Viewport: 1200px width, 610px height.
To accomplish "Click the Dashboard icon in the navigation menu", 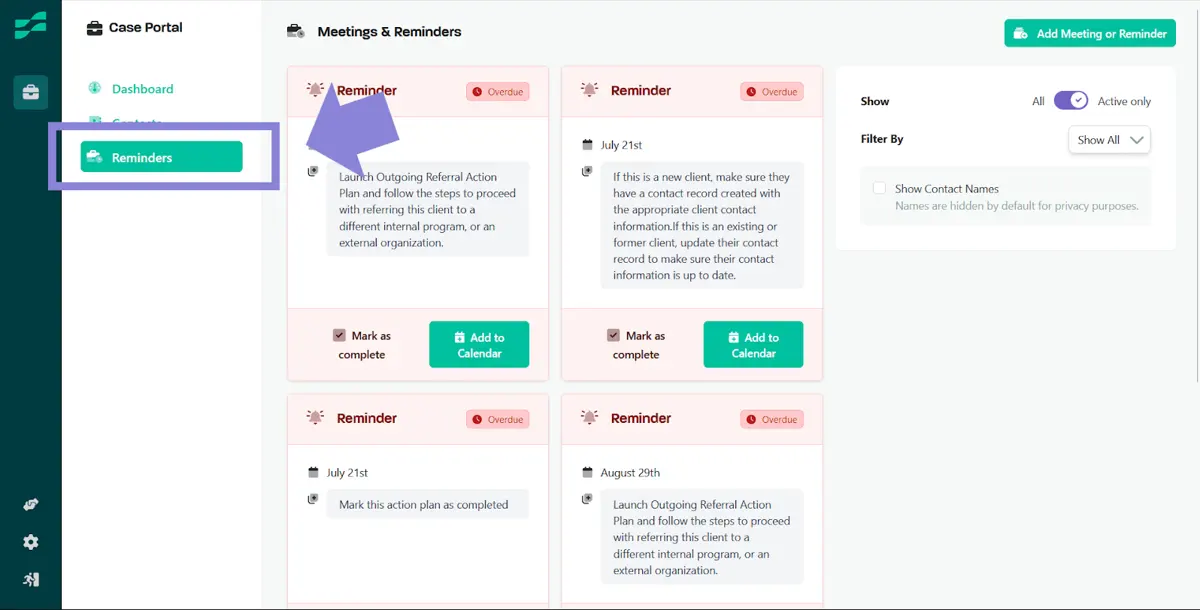I will click(95, 88).
